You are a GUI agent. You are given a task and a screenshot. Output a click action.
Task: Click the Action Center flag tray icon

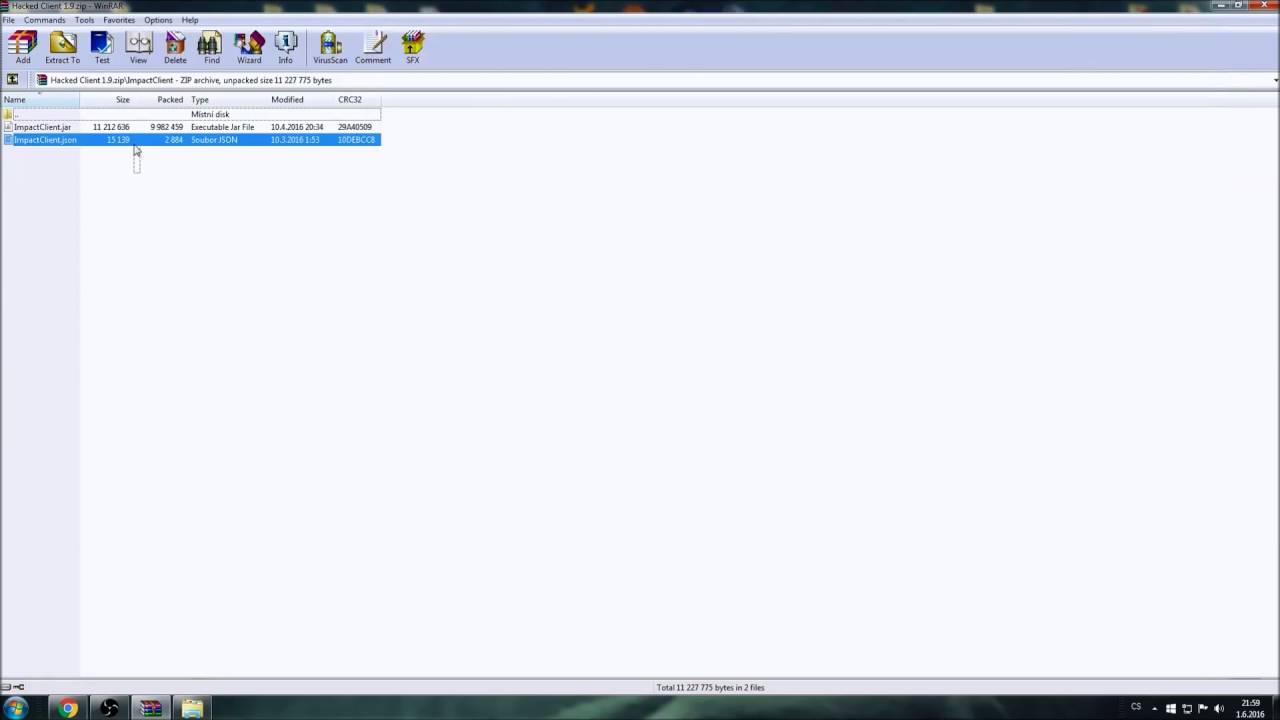1203,708
